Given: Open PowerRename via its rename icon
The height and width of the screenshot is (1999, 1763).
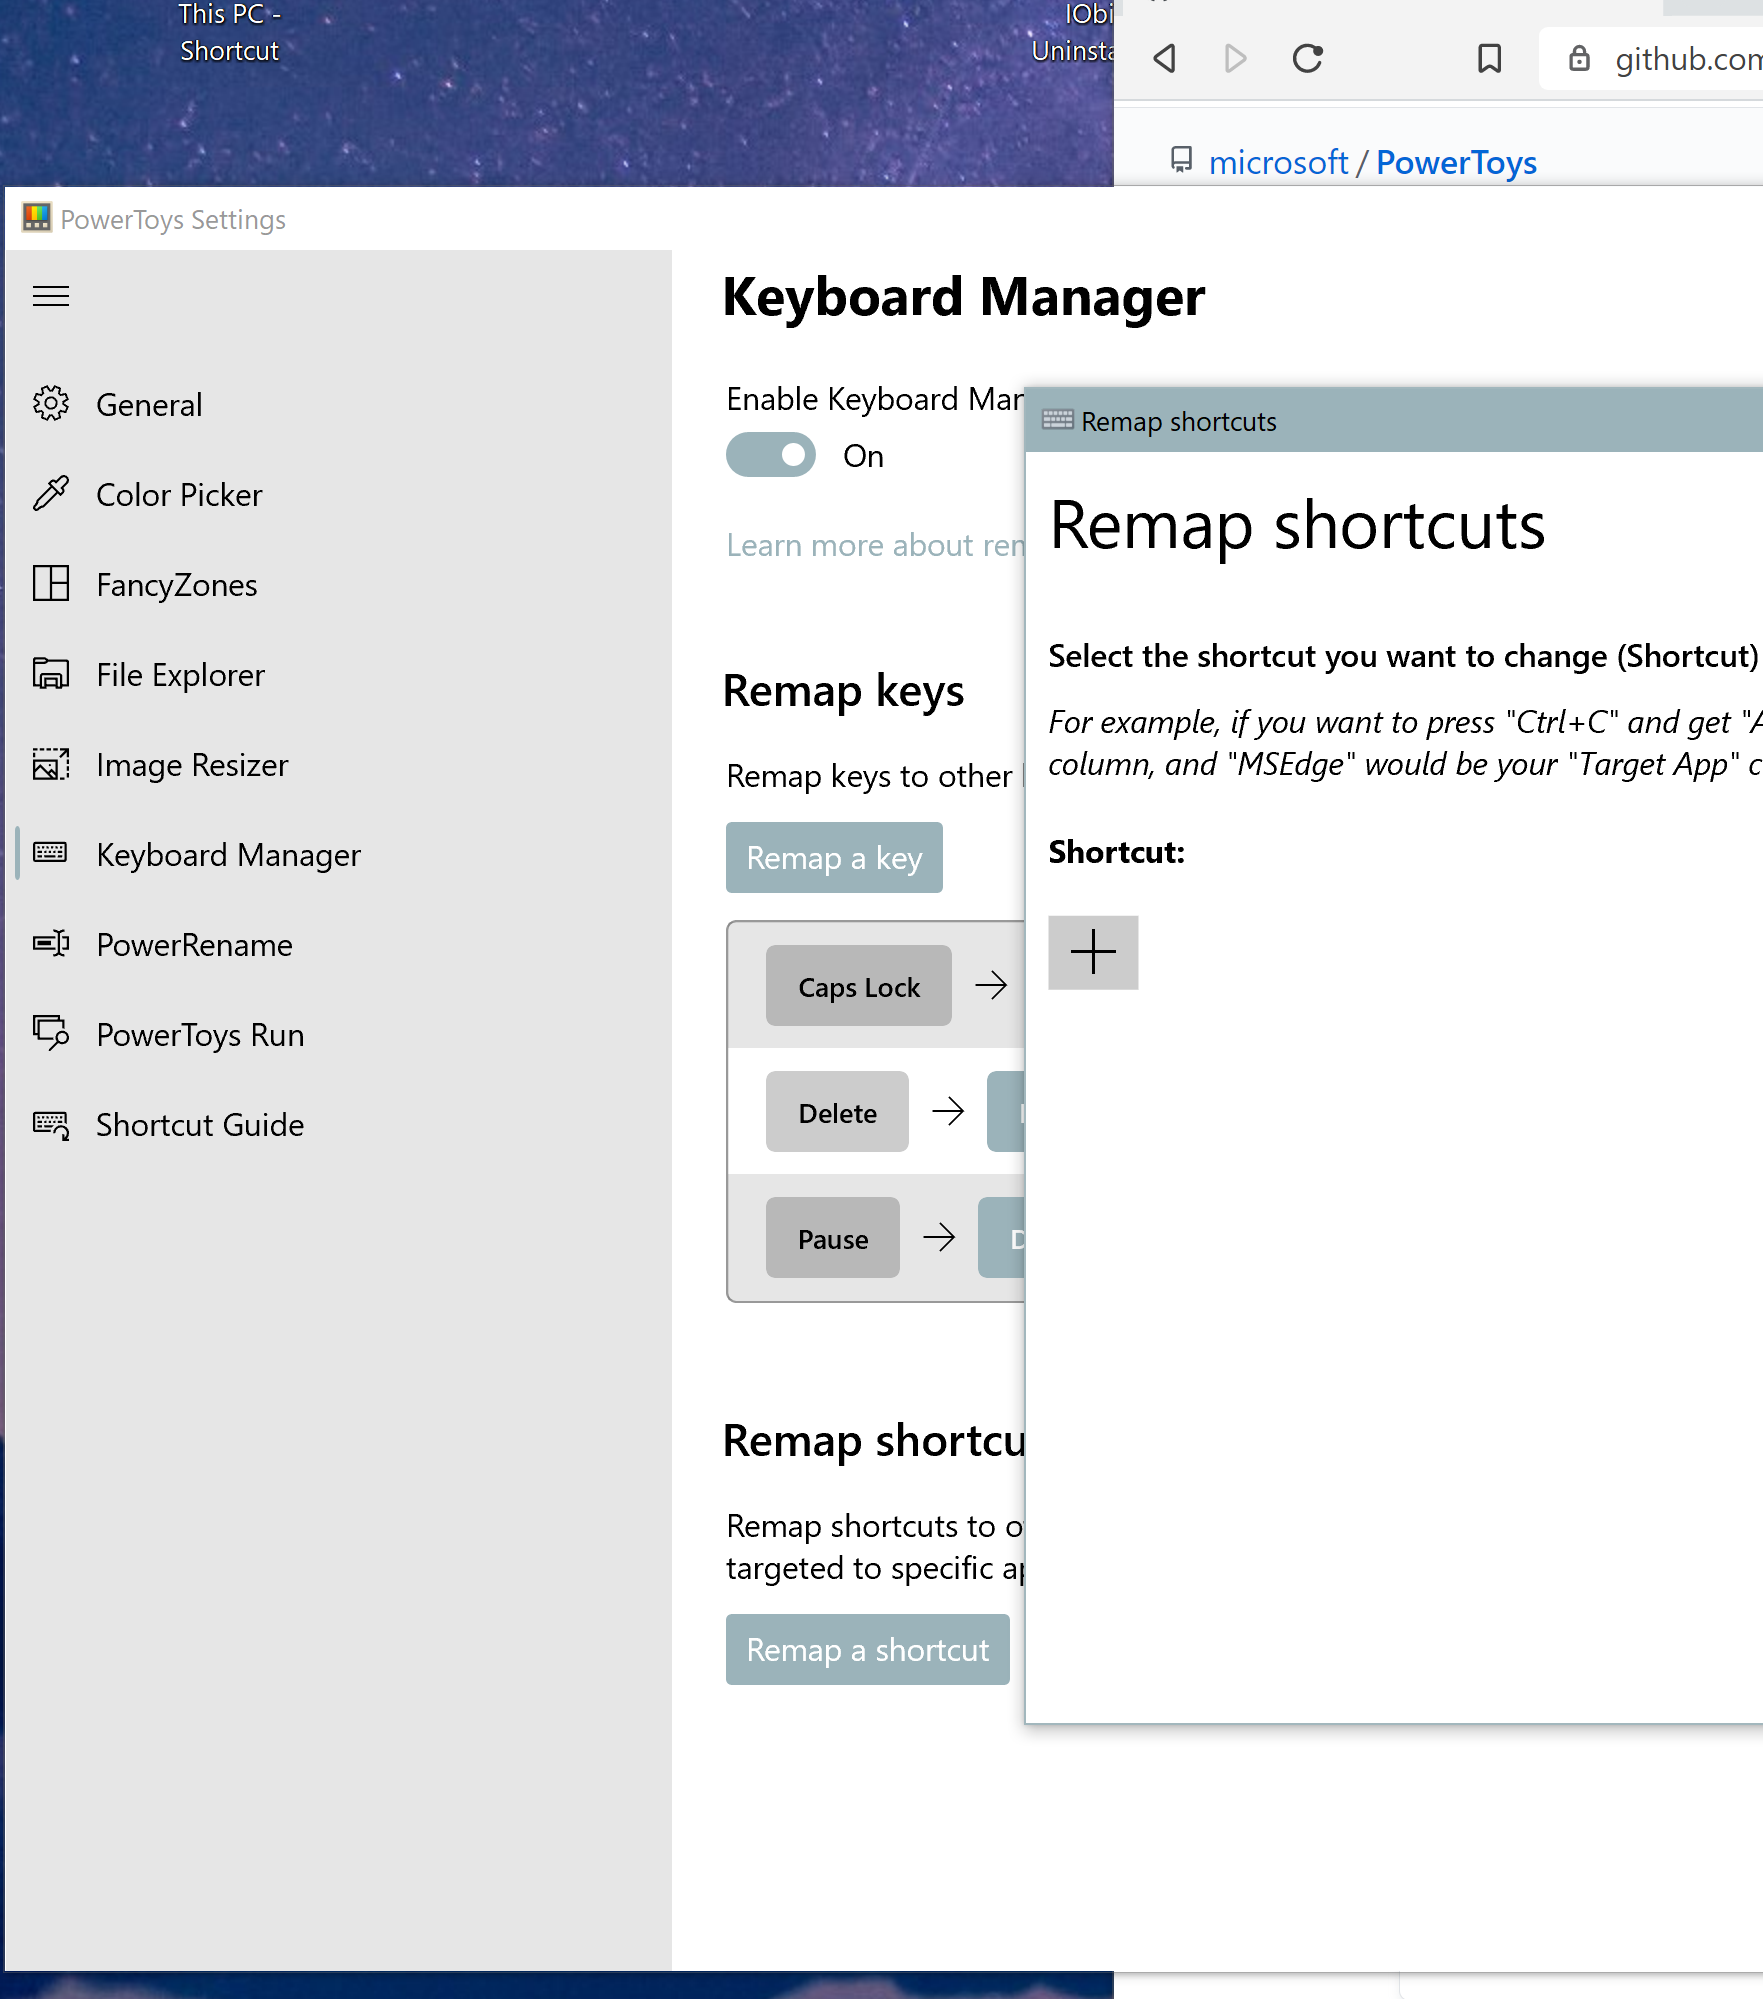Looking at the screenshot, I should point(50,944).
